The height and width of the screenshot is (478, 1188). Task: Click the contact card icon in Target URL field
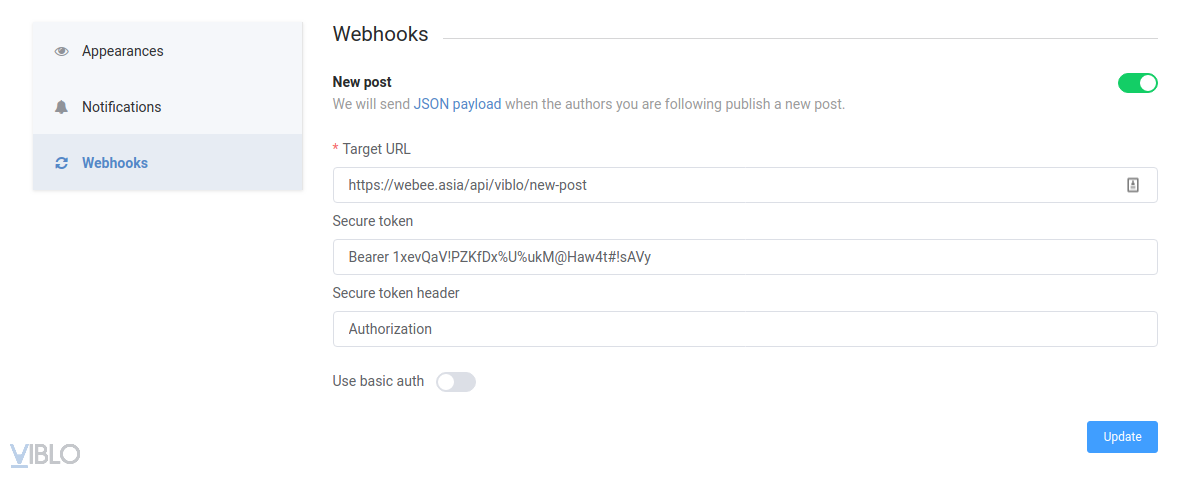1133,185
